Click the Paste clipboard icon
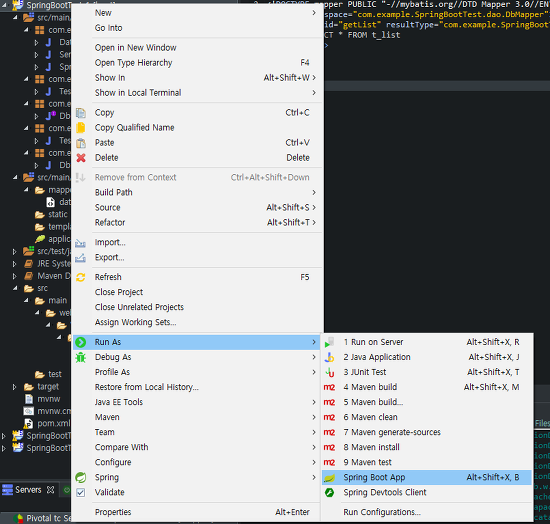The height and width of the screenshot is (524, 550). (x=81, y=143)
